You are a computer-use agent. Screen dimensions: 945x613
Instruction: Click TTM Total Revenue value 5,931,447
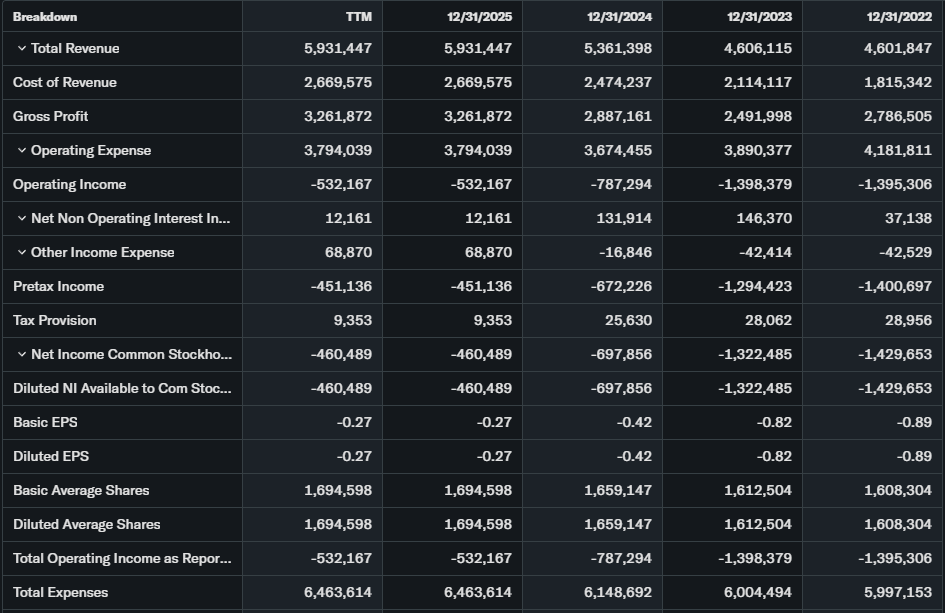tap(338, 49)
